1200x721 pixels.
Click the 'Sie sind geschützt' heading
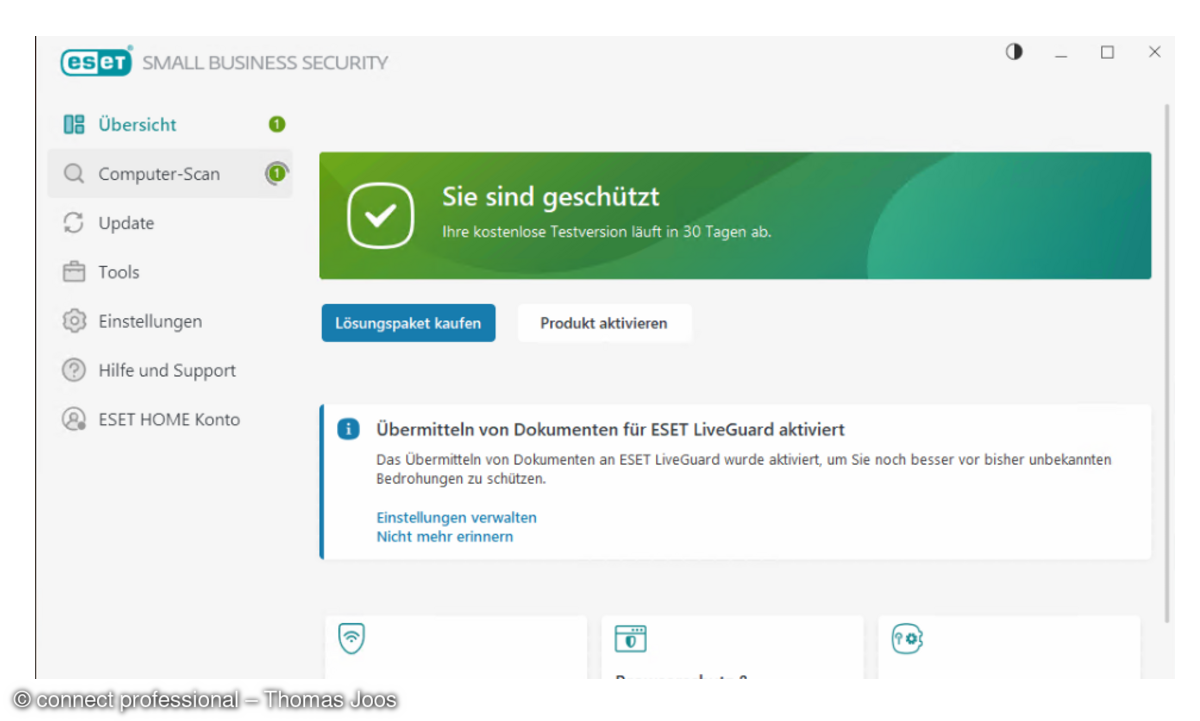(x=551, y=198)
